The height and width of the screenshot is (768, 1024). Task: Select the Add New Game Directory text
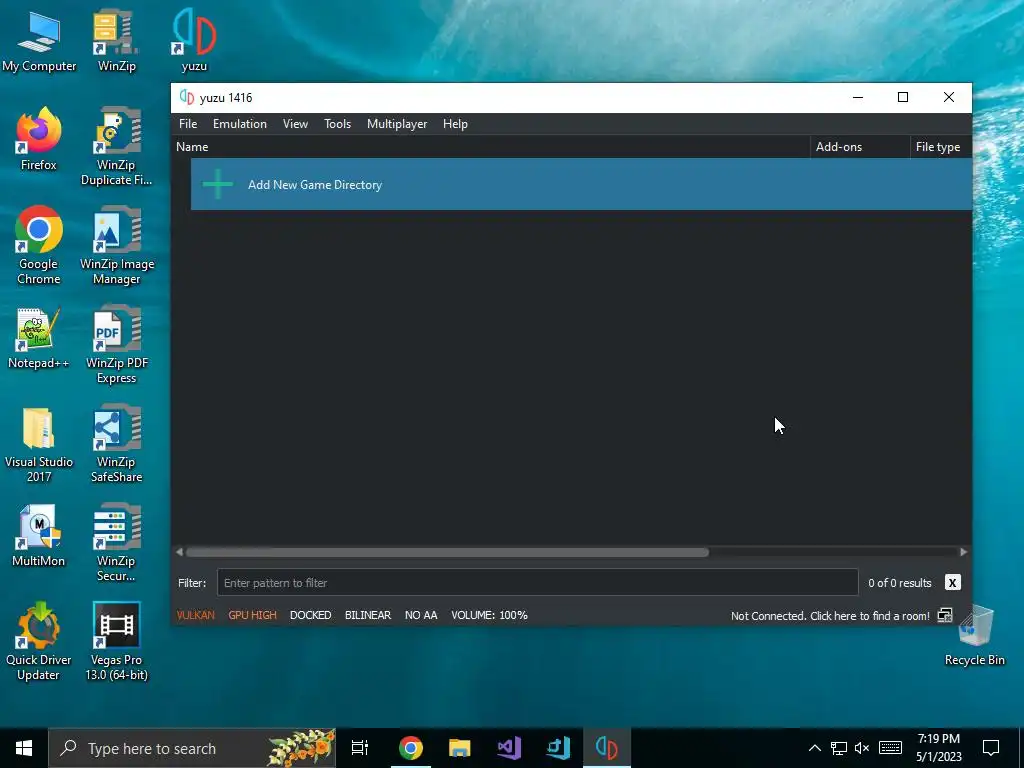[x=315, y=185]
